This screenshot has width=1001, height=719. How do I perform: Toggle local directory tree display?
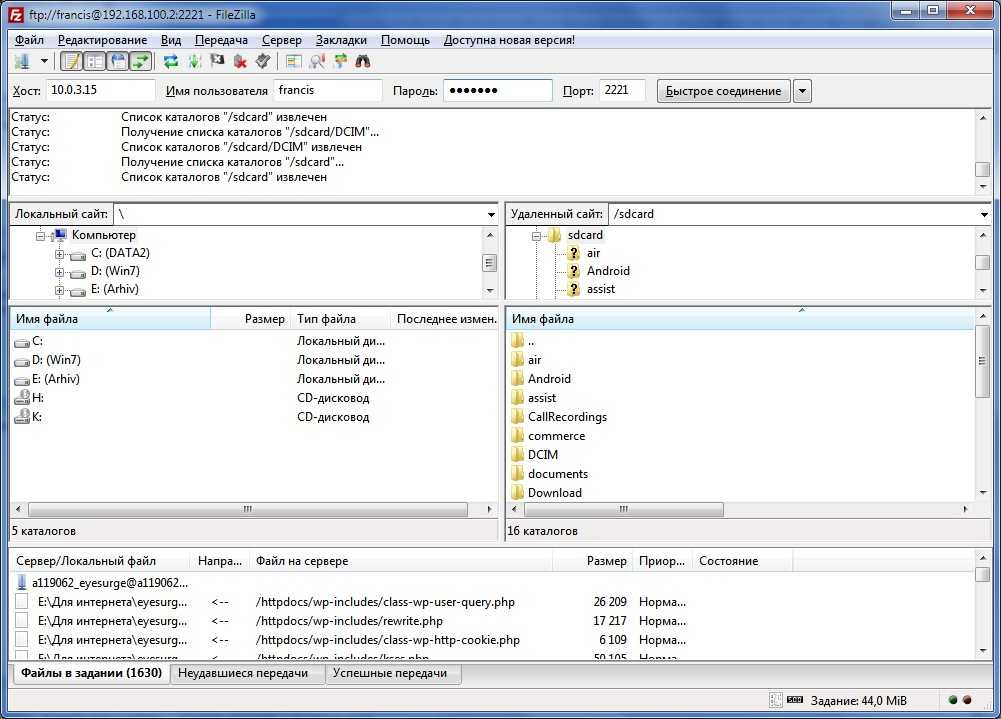click(94, 61)
